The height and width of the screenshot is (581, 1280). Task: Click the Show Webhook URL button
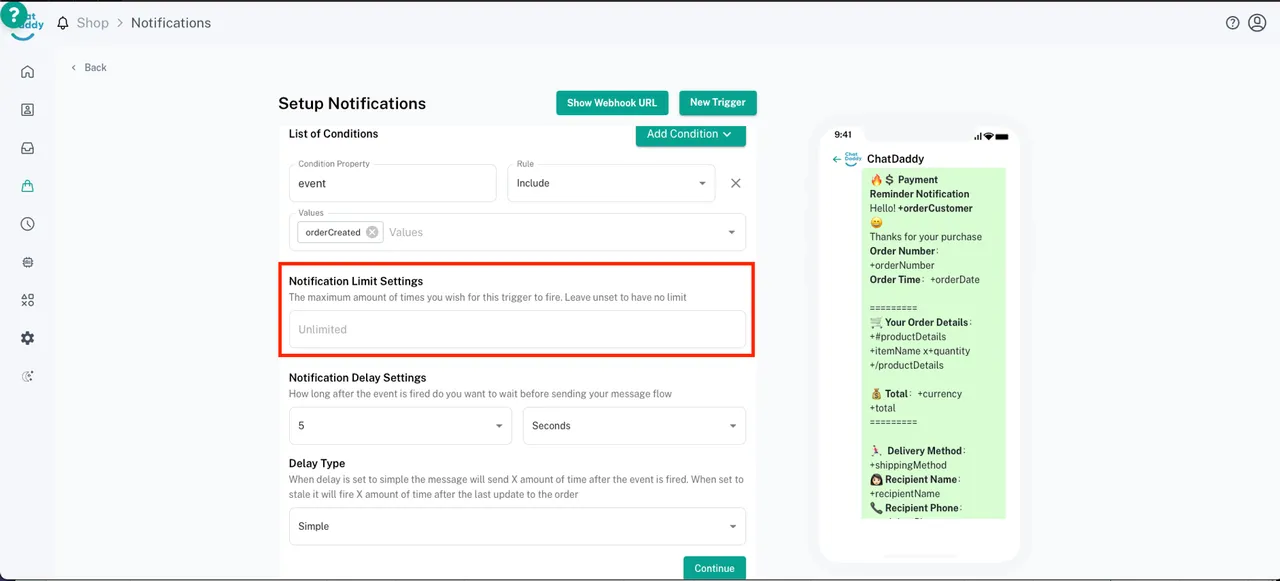tap(611, 103)
